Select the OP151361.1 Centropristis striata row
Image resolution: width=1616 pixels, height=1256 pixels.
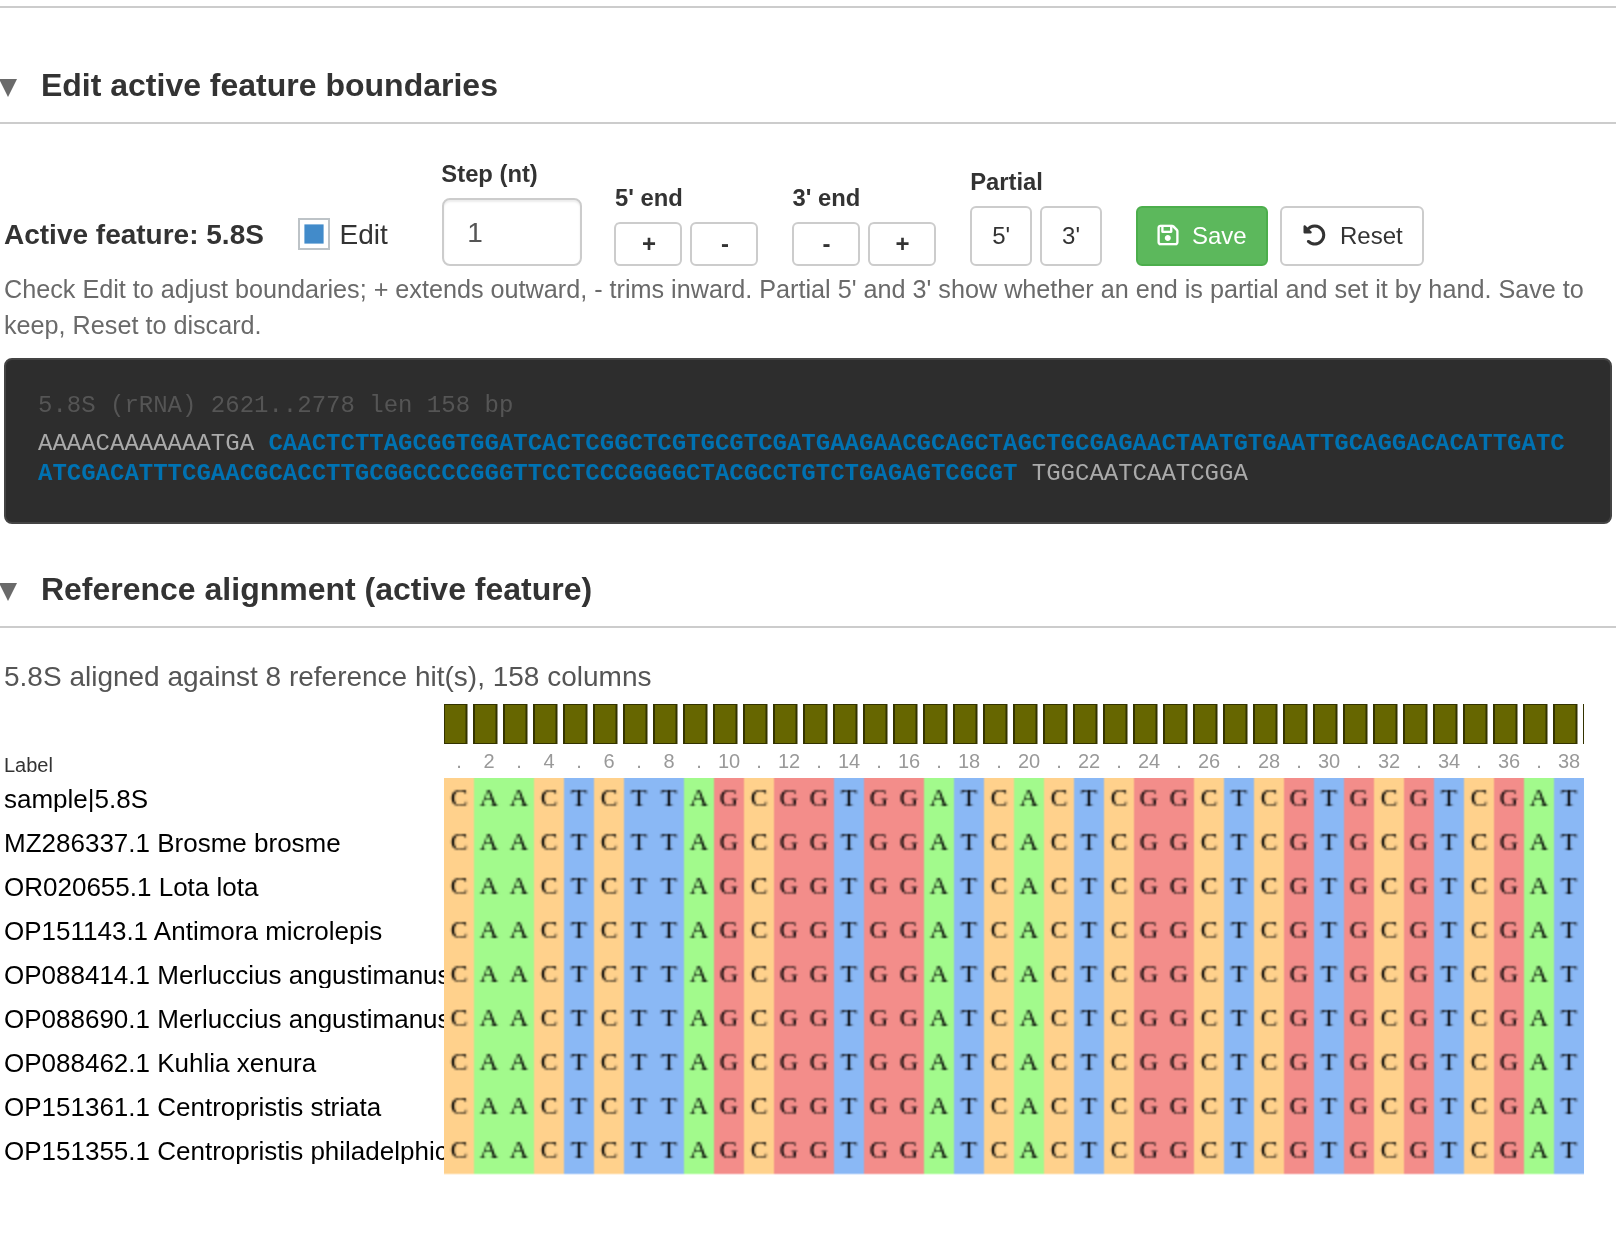(x=193, y=1107)
